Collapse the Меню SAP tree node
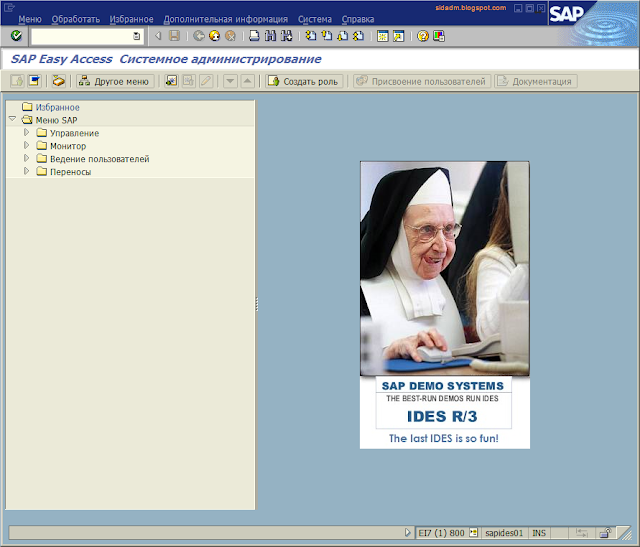 point(12,120)
